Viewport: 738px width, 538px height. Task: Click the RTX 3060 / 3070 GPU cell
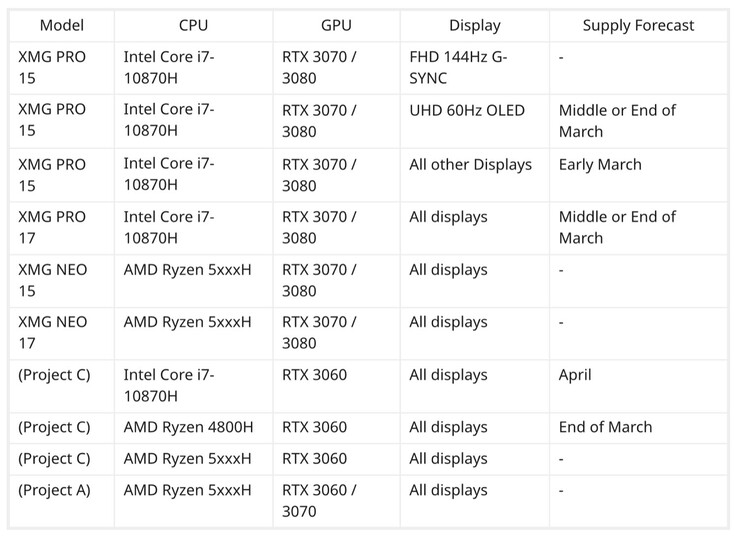coord(319,500)
